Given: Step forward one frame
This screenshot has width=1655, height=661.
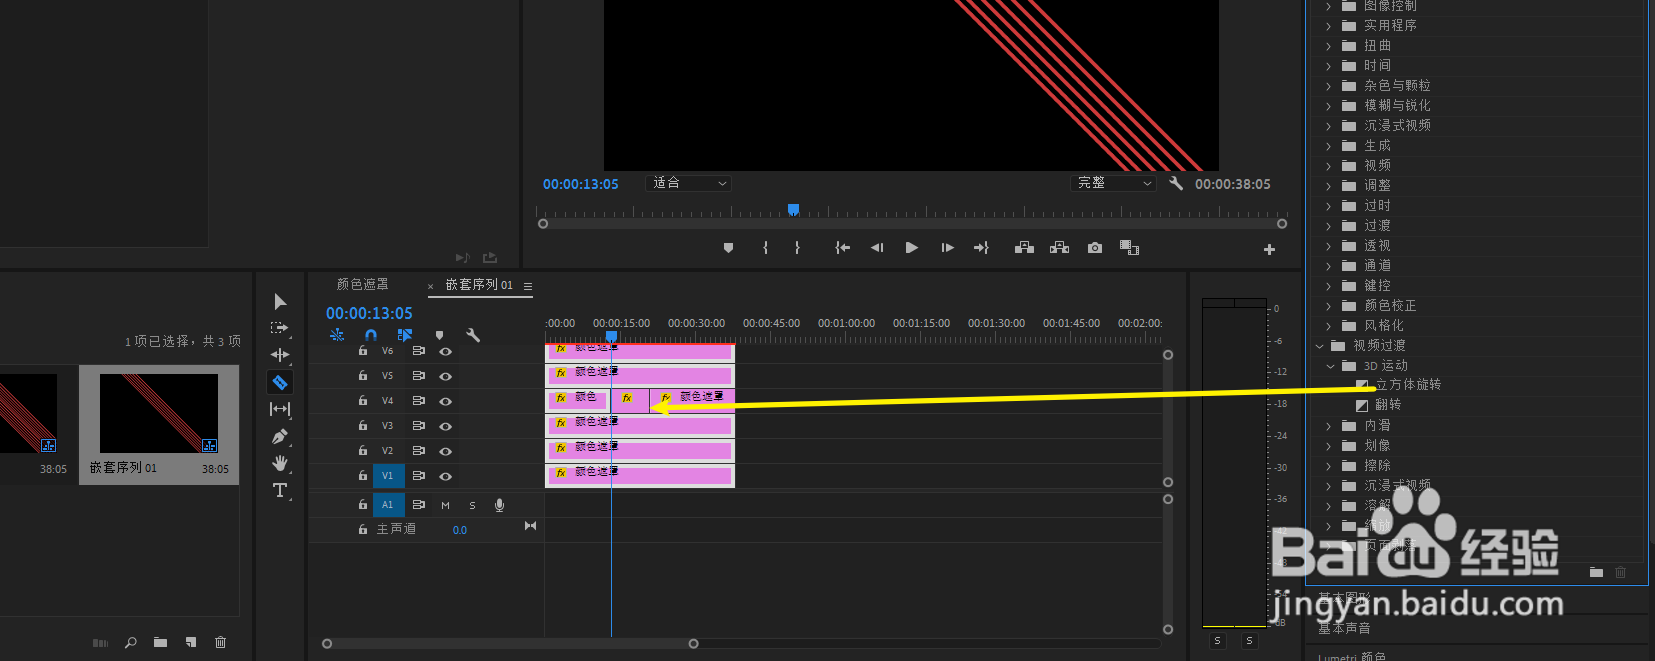Looking at the screenshot, I should click(947, 248).
